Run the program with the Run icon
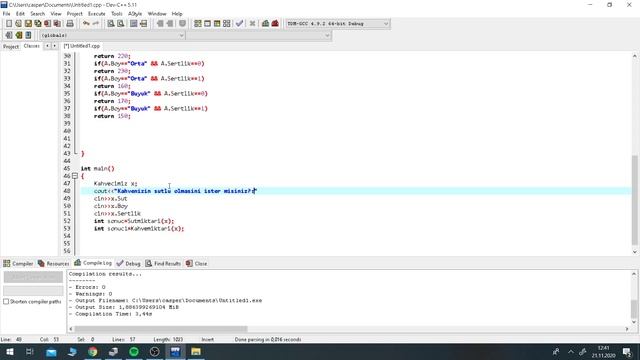The width and height of the screenshot is (640, 360). tap(207, 24)
